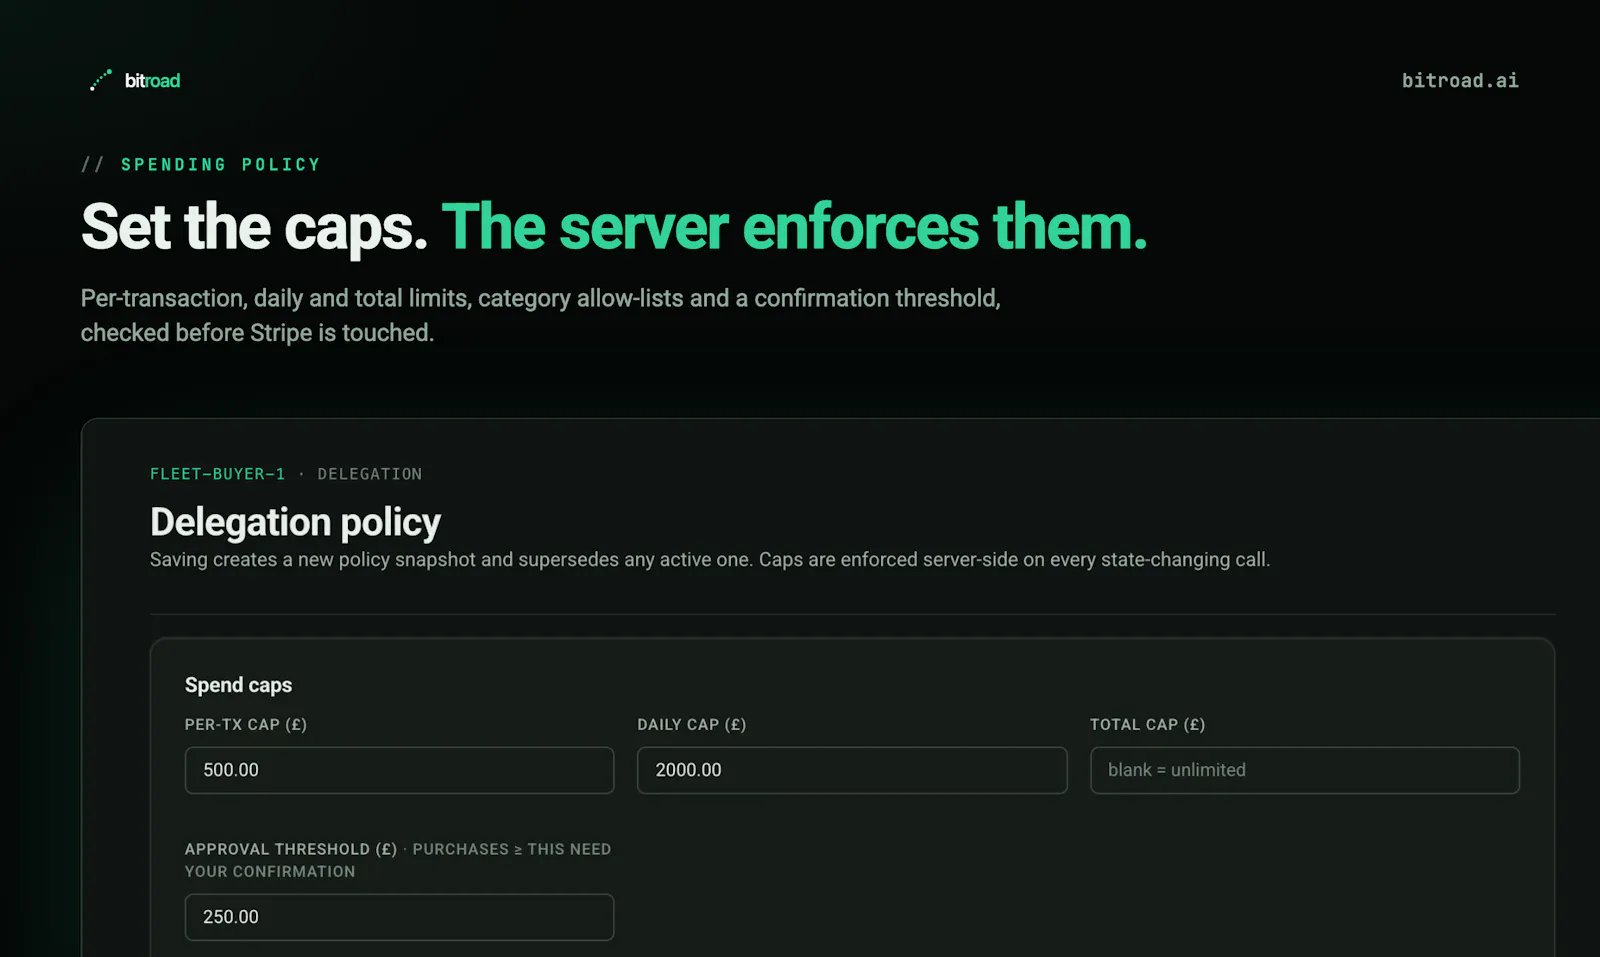This screenshot has height=957, width=1600.
Task: Click the 'FLEET-BUYER-1' label
Action: click(217, 474)
